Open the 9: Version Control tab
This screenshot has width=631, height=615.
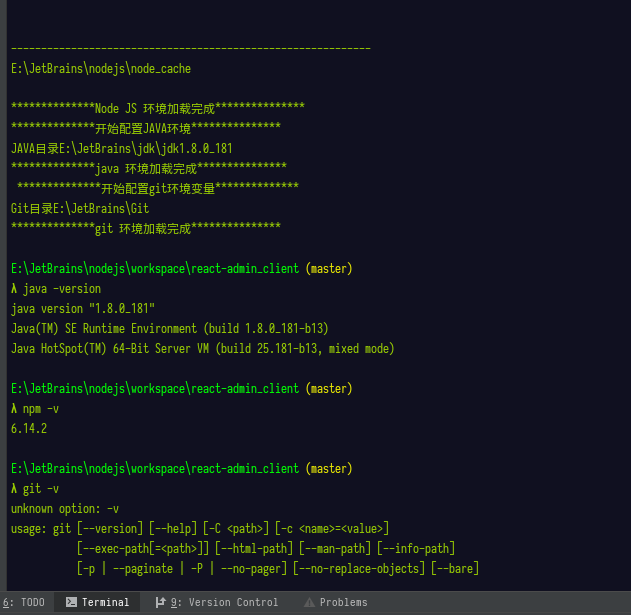tap(217, 602)
